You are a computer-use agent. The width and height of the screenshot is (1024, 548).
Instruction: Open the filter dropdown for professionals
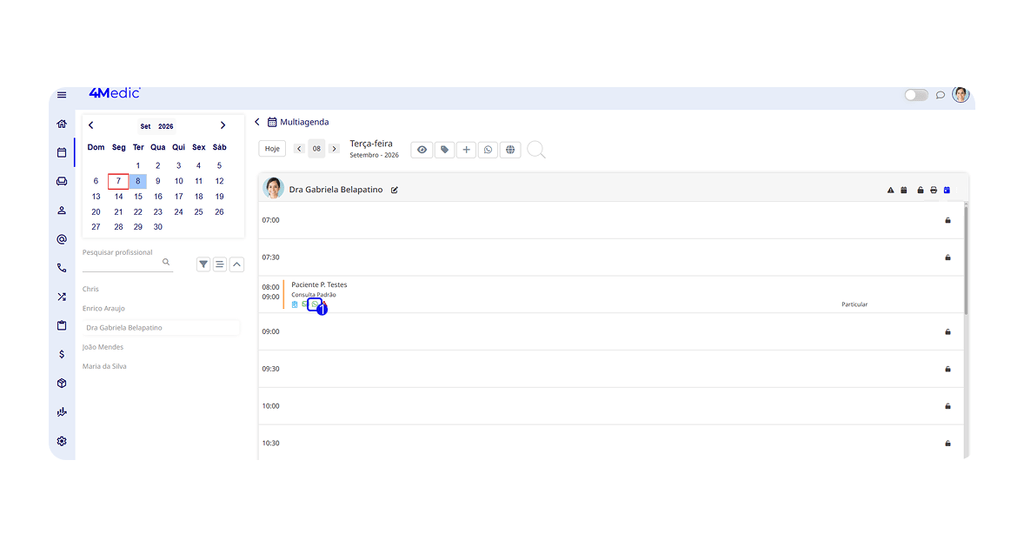pyautogui.click(x=203, y=265)
